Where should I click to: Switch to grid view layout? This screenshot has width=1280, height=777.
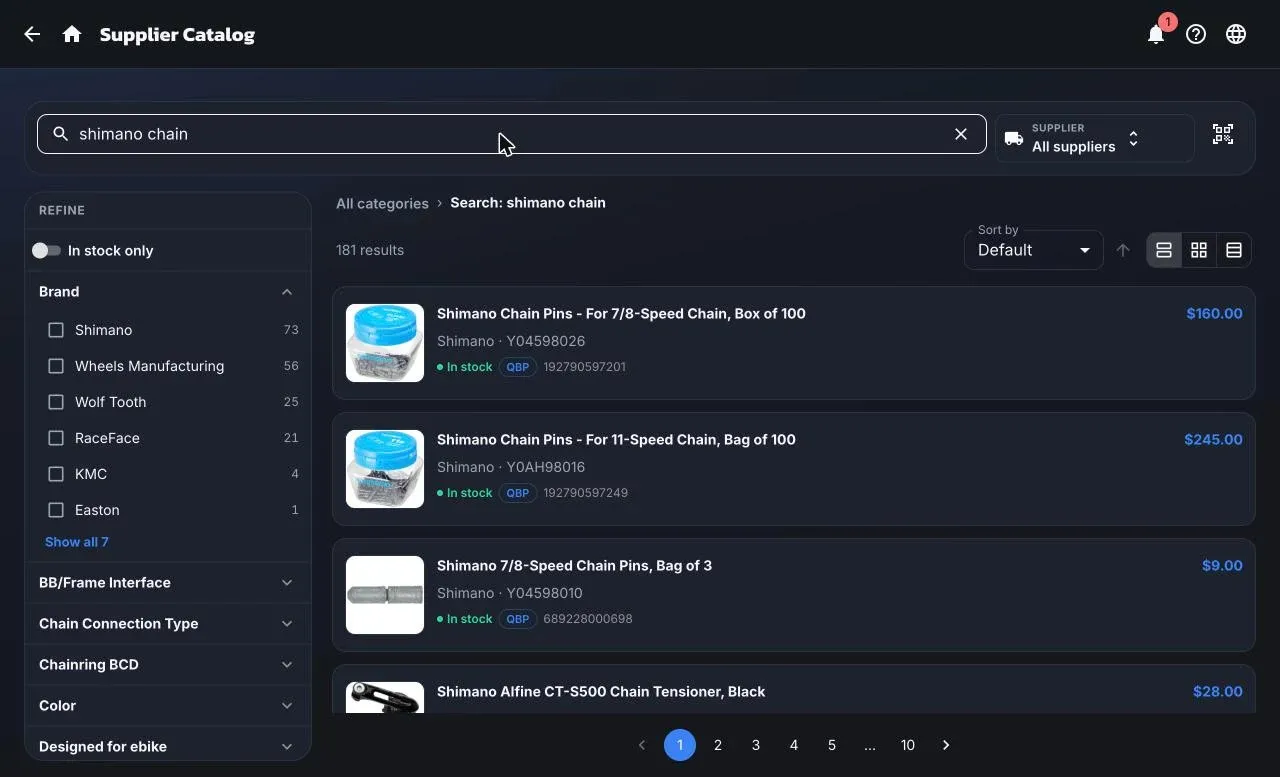(1199, 250)
